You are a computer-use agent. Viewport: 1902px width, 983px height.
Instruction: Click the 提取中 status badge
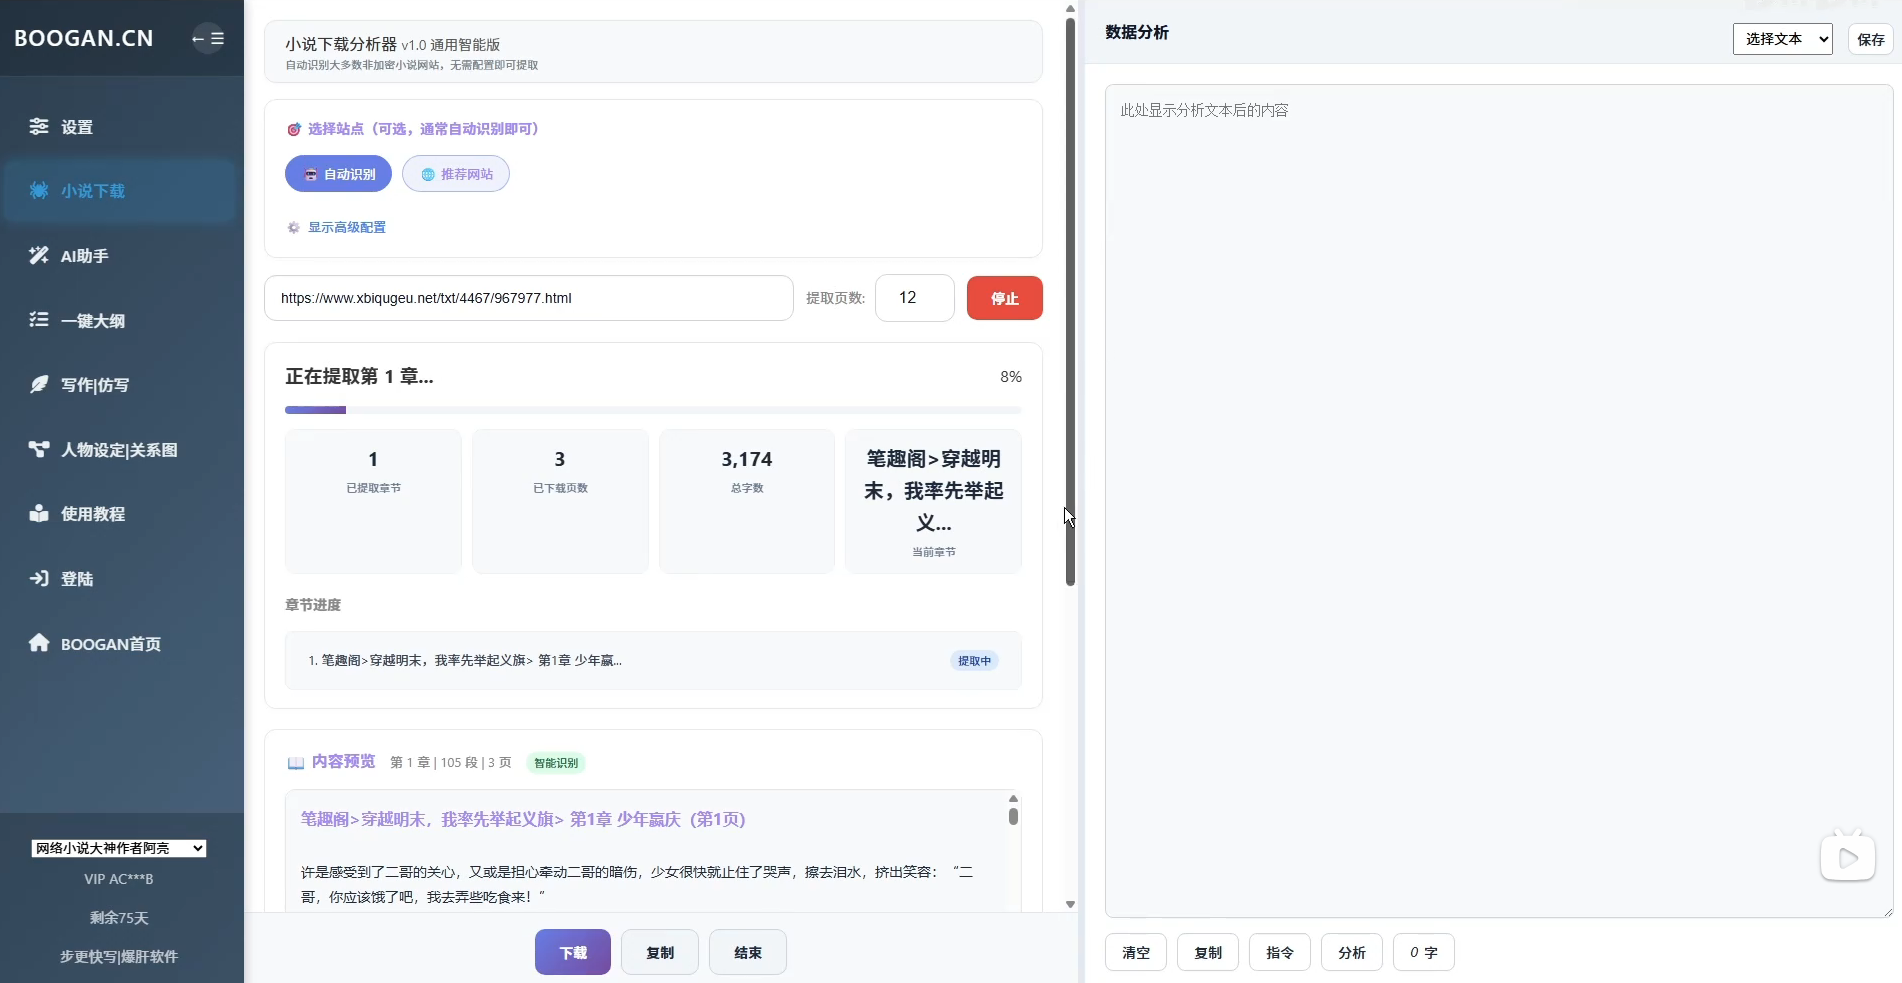[x=974, y=661]
